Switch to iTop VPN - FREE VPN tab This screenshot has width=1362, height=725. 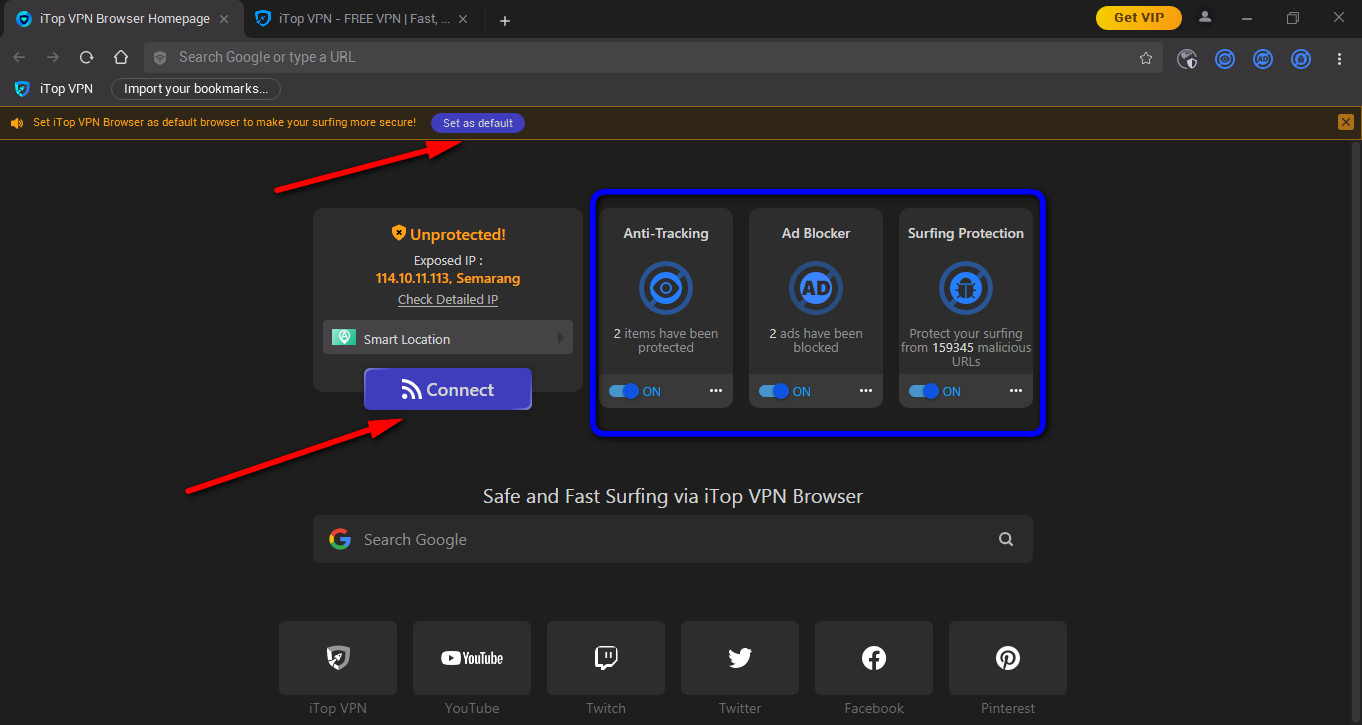363,19
